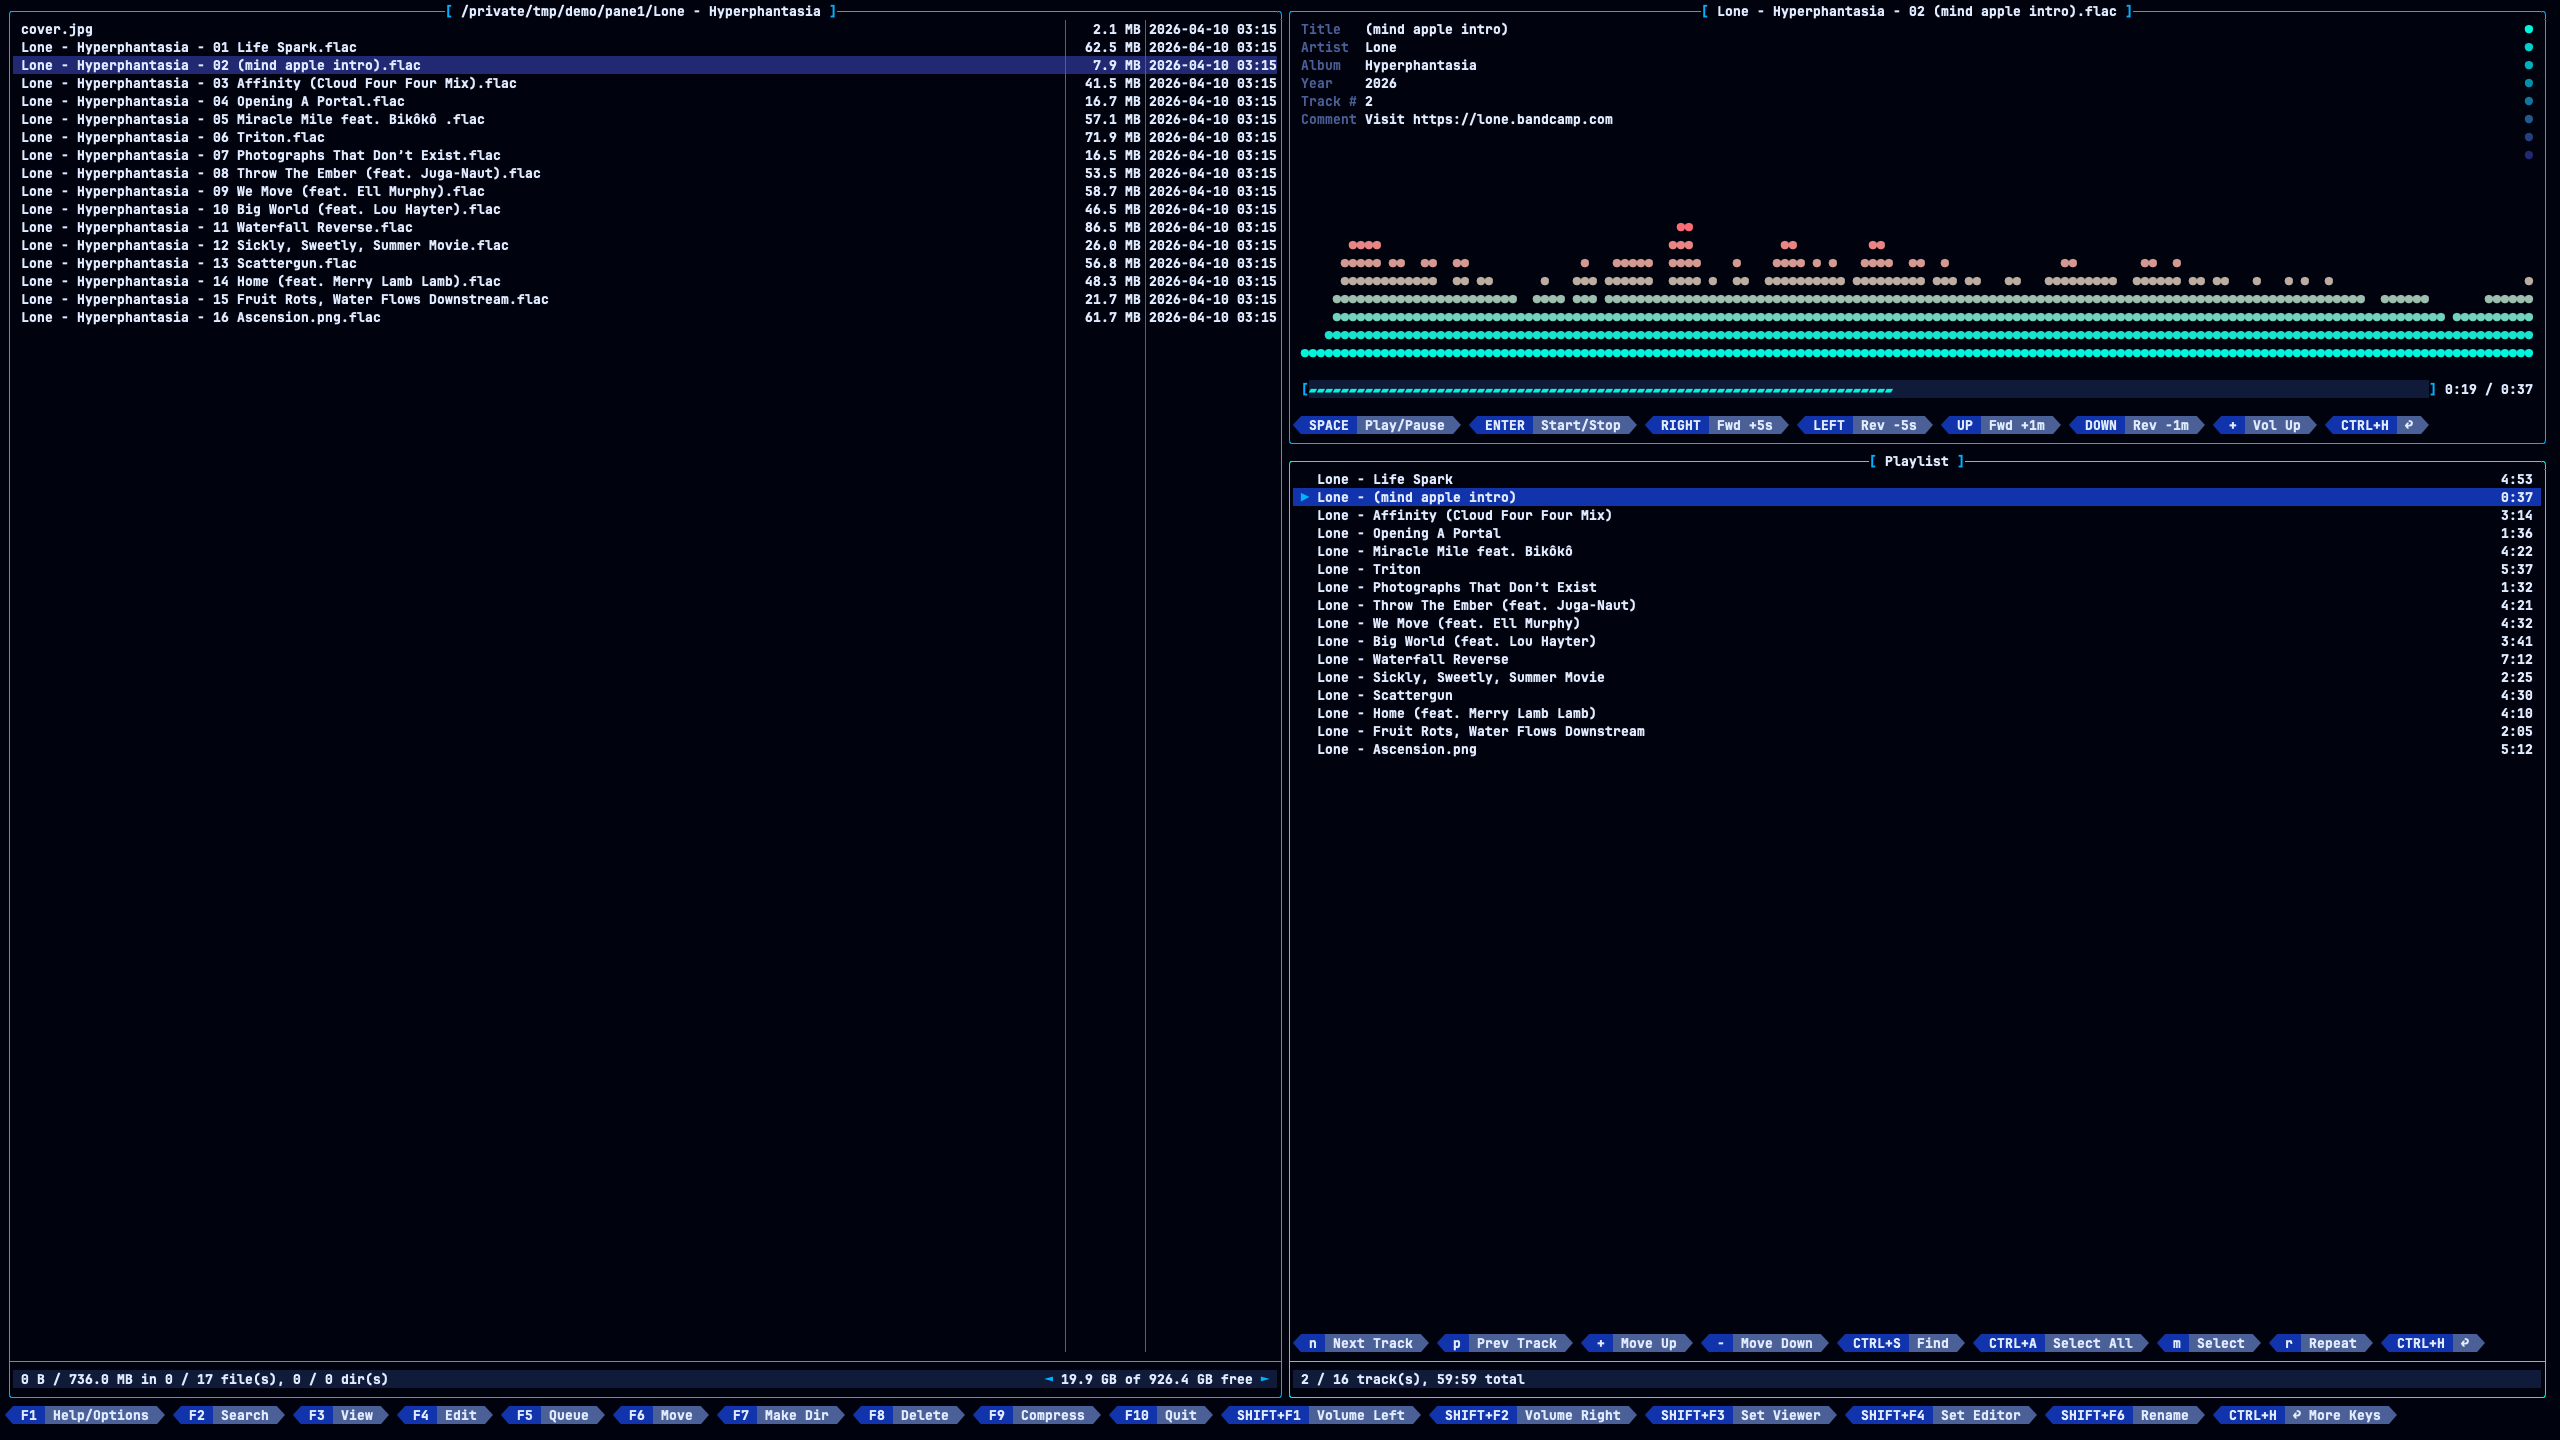Click RIGHT Fwd +5s control
The height and width of the screenshot is (1440, 2560).
(1717, 425)
